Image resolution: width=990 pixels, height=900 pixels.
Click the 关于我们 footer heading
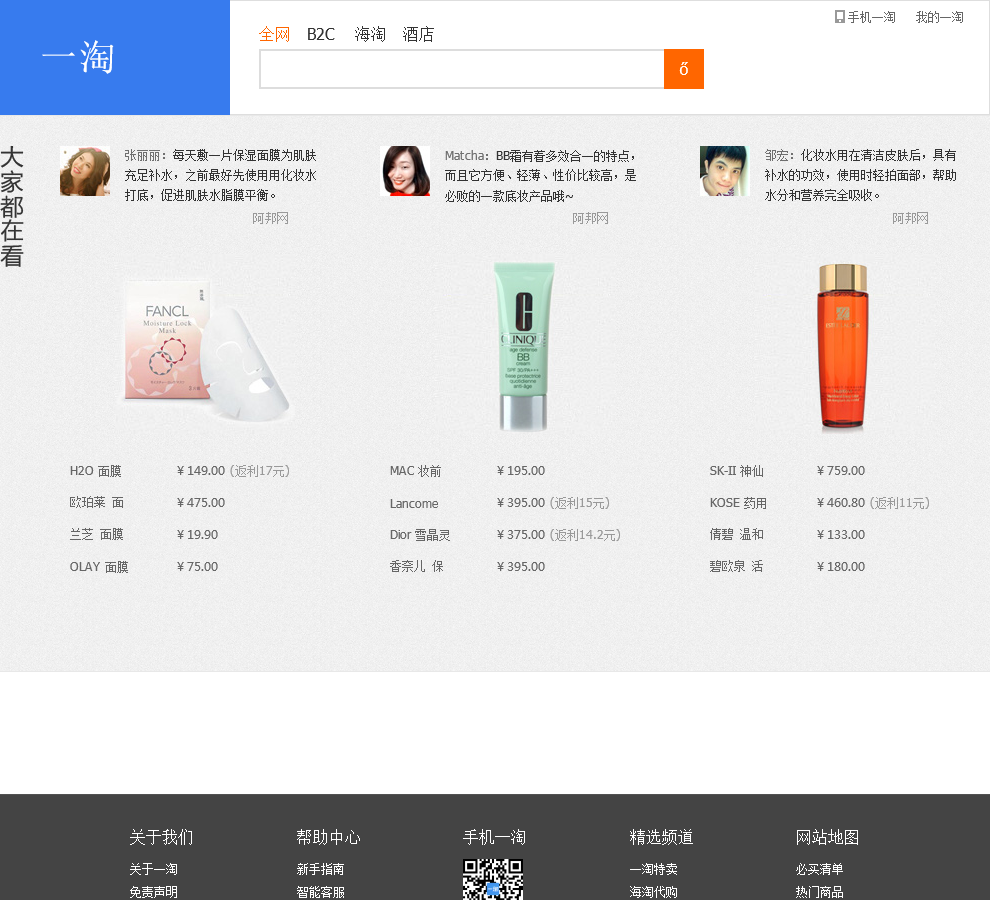(x=161, y=837)
